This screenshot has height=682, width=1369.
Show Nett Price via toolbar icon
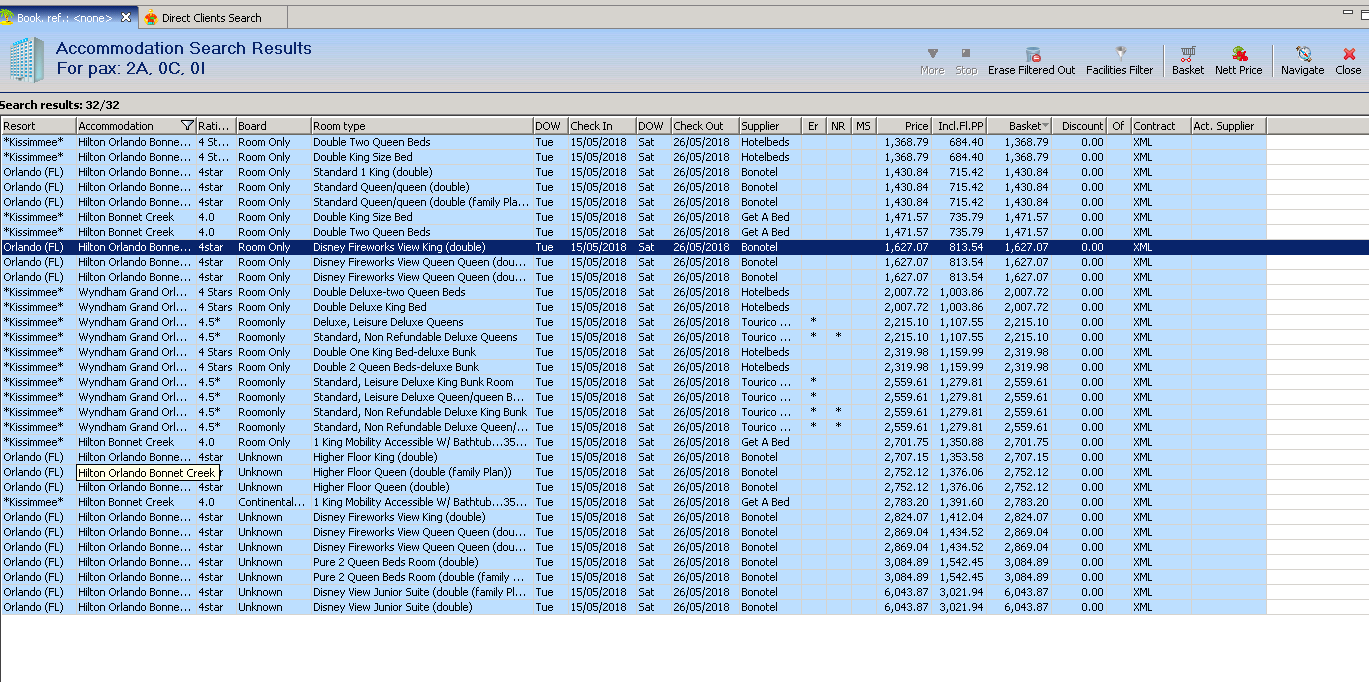tap(1239, 54)
